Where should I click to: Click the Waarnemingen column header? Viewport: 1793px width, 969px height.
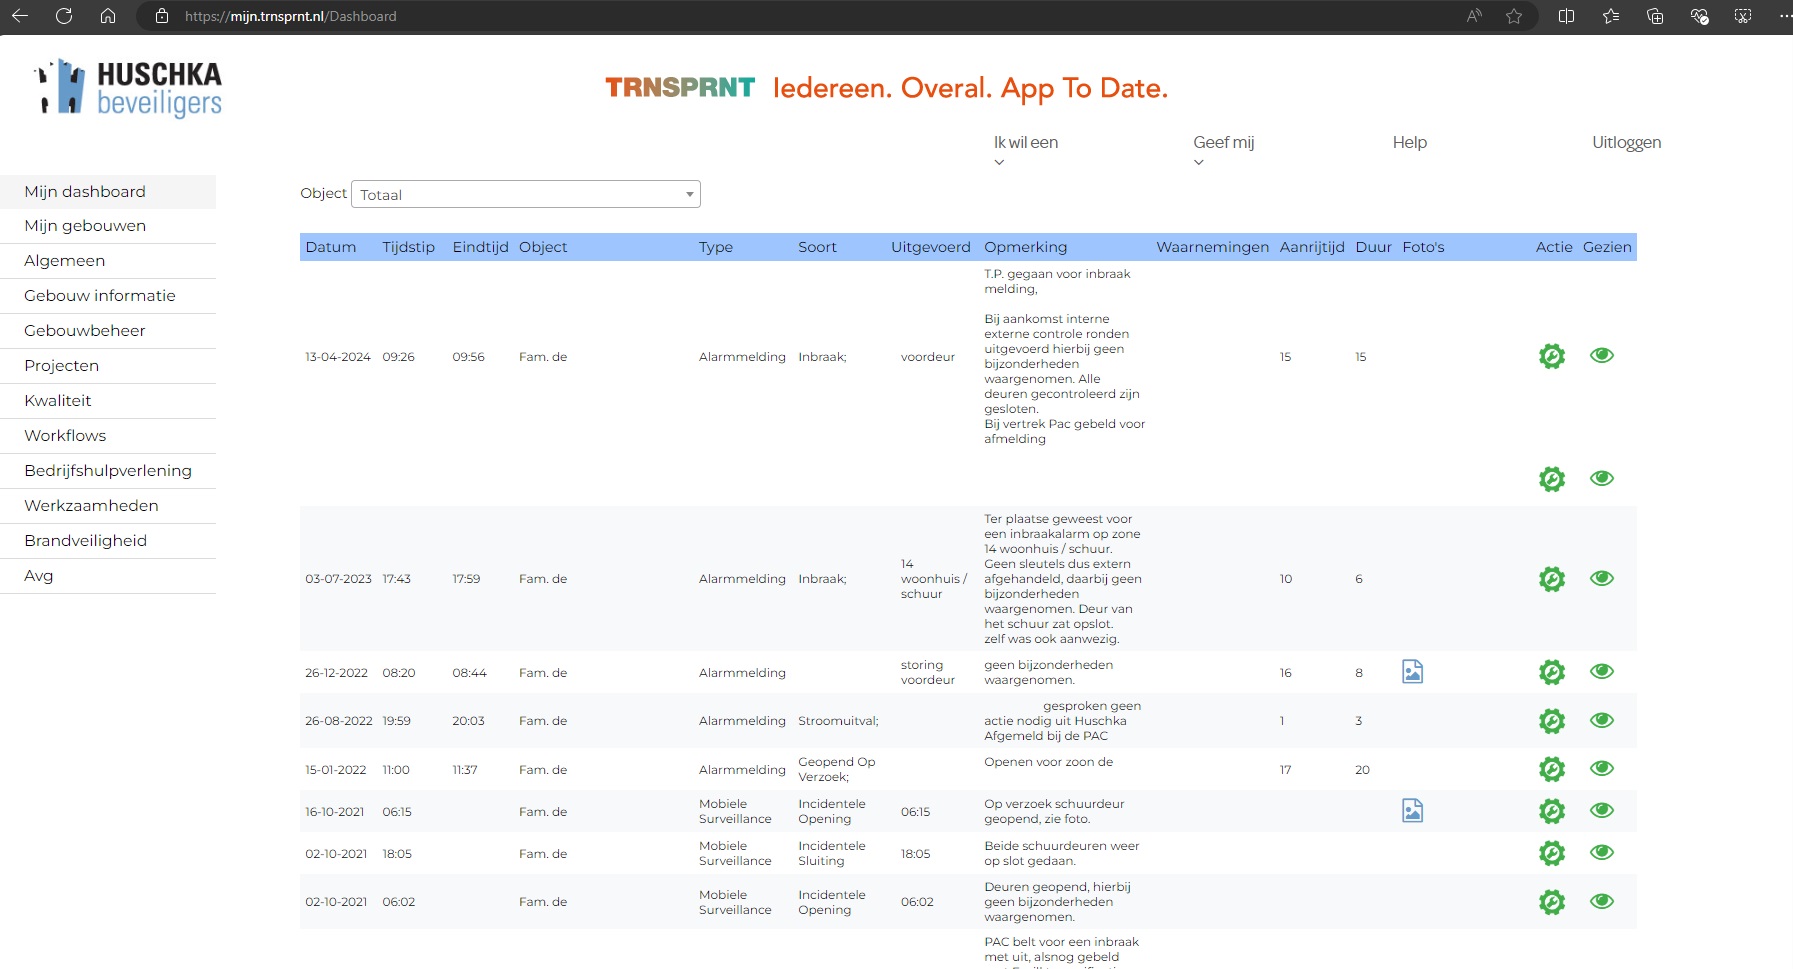(1212, 247)
